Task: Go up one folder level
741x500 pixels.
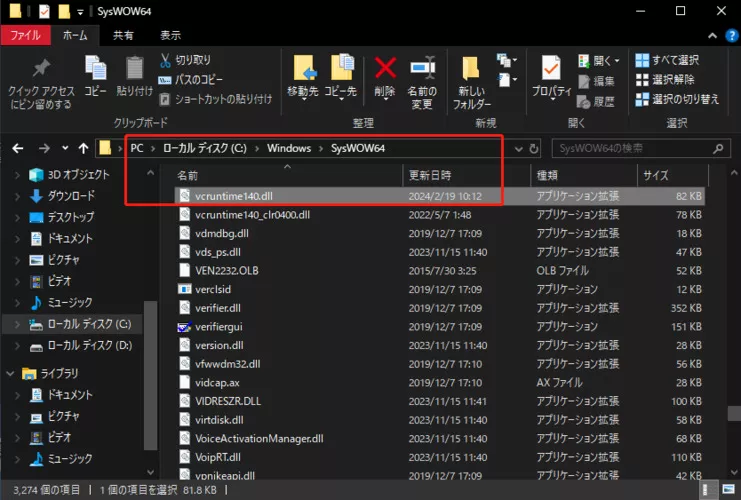Action: pos(84,148)
